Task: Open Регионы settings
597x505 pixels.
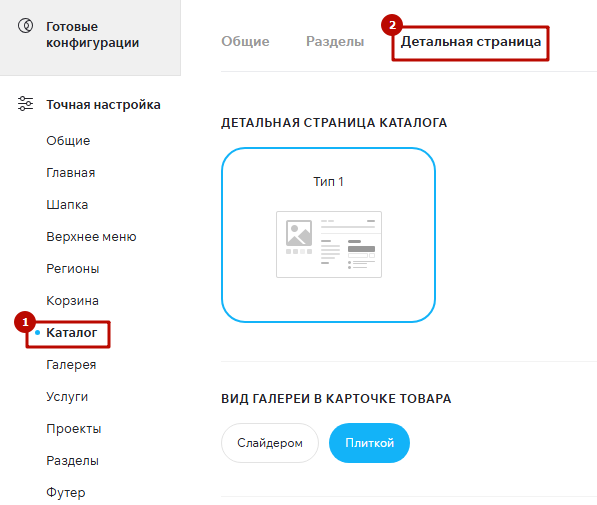Action: coord(73,268)
